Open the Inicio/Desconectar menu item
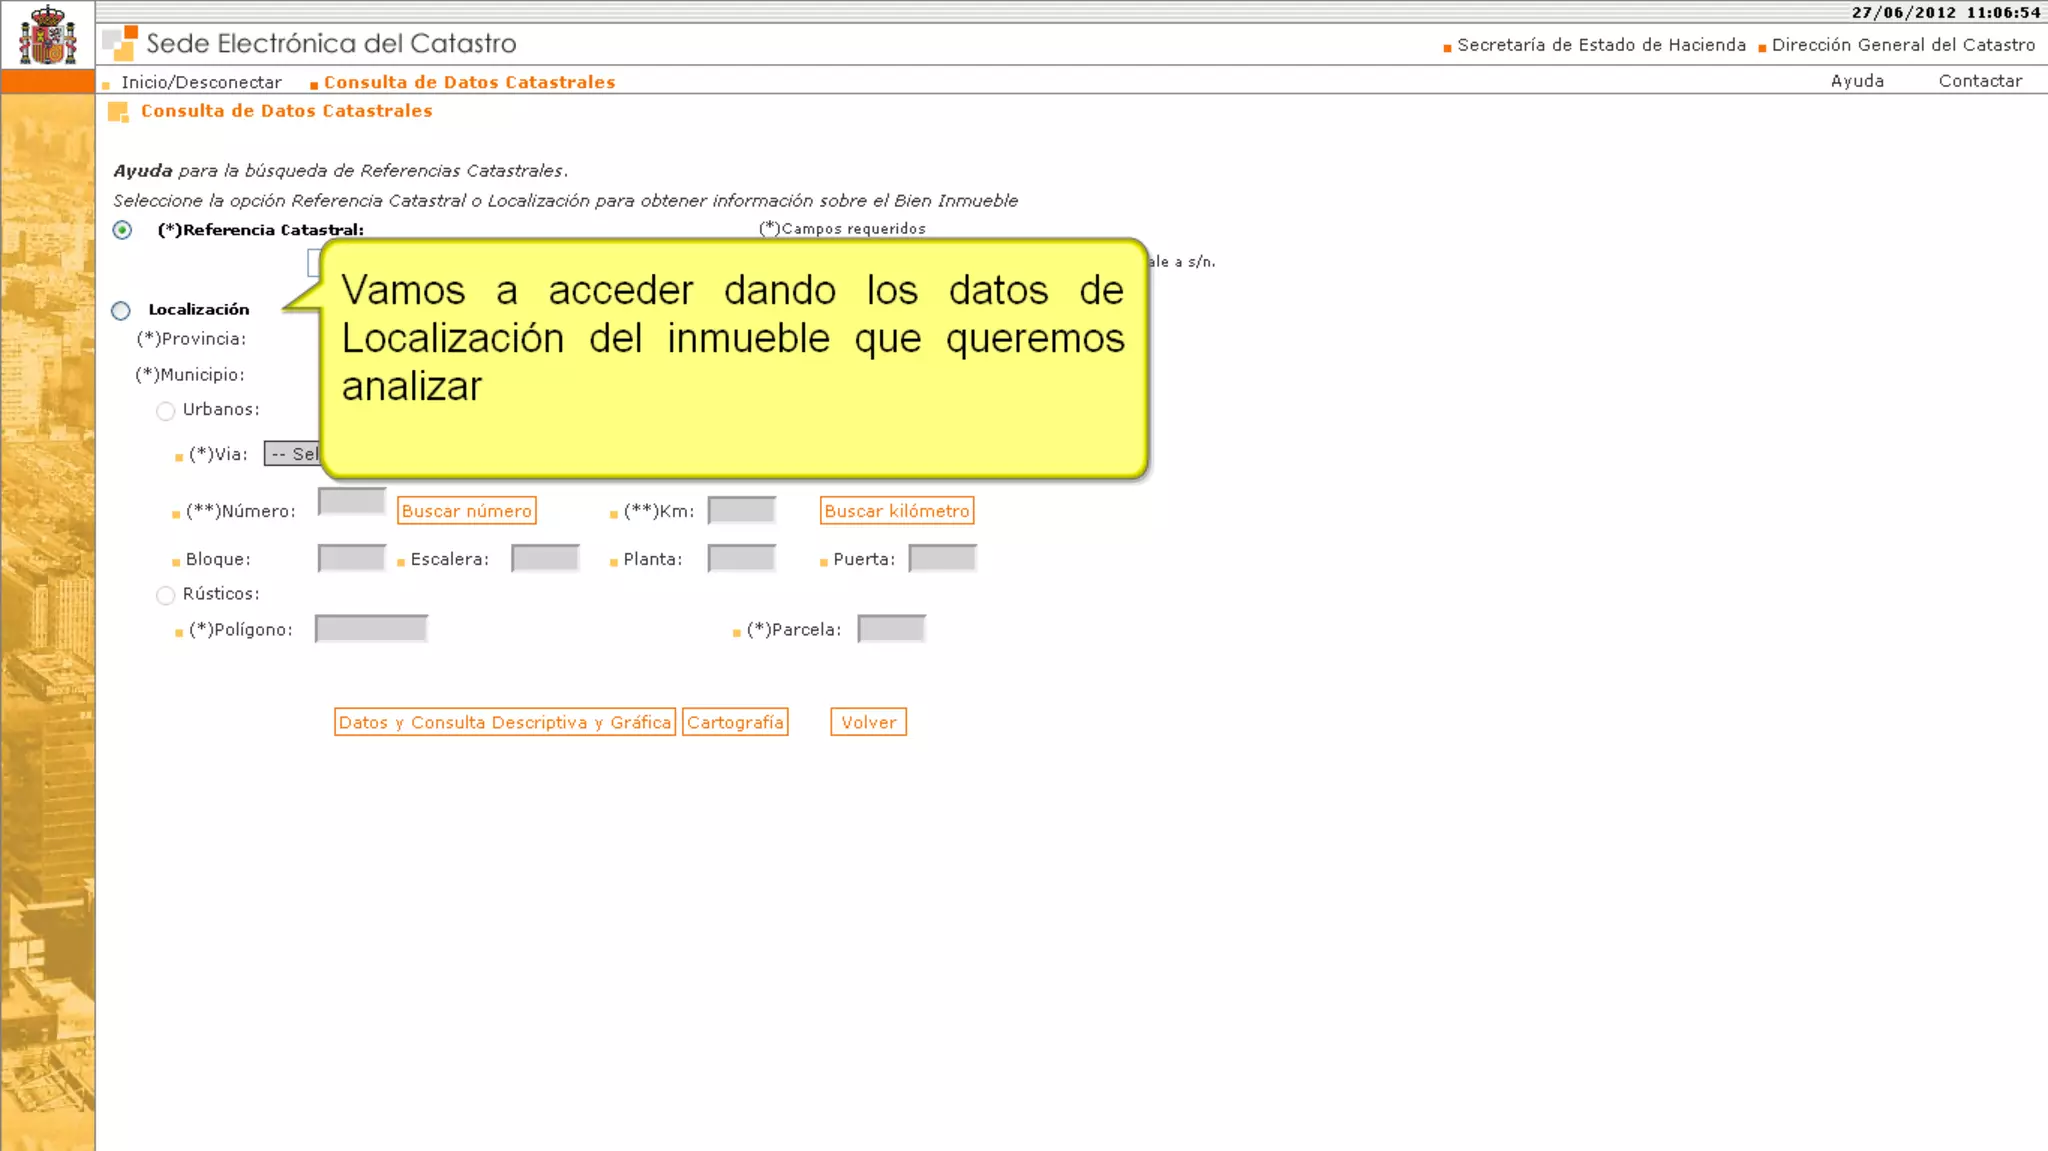The height and width of the screenshot is (1151, 2048). [201, 82]
